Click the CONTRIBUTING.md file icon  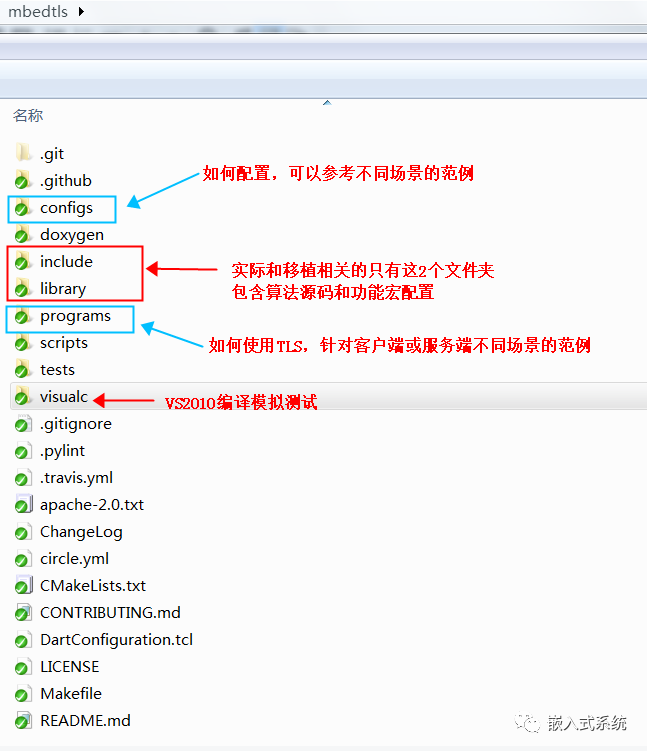(x=23, y=613)
